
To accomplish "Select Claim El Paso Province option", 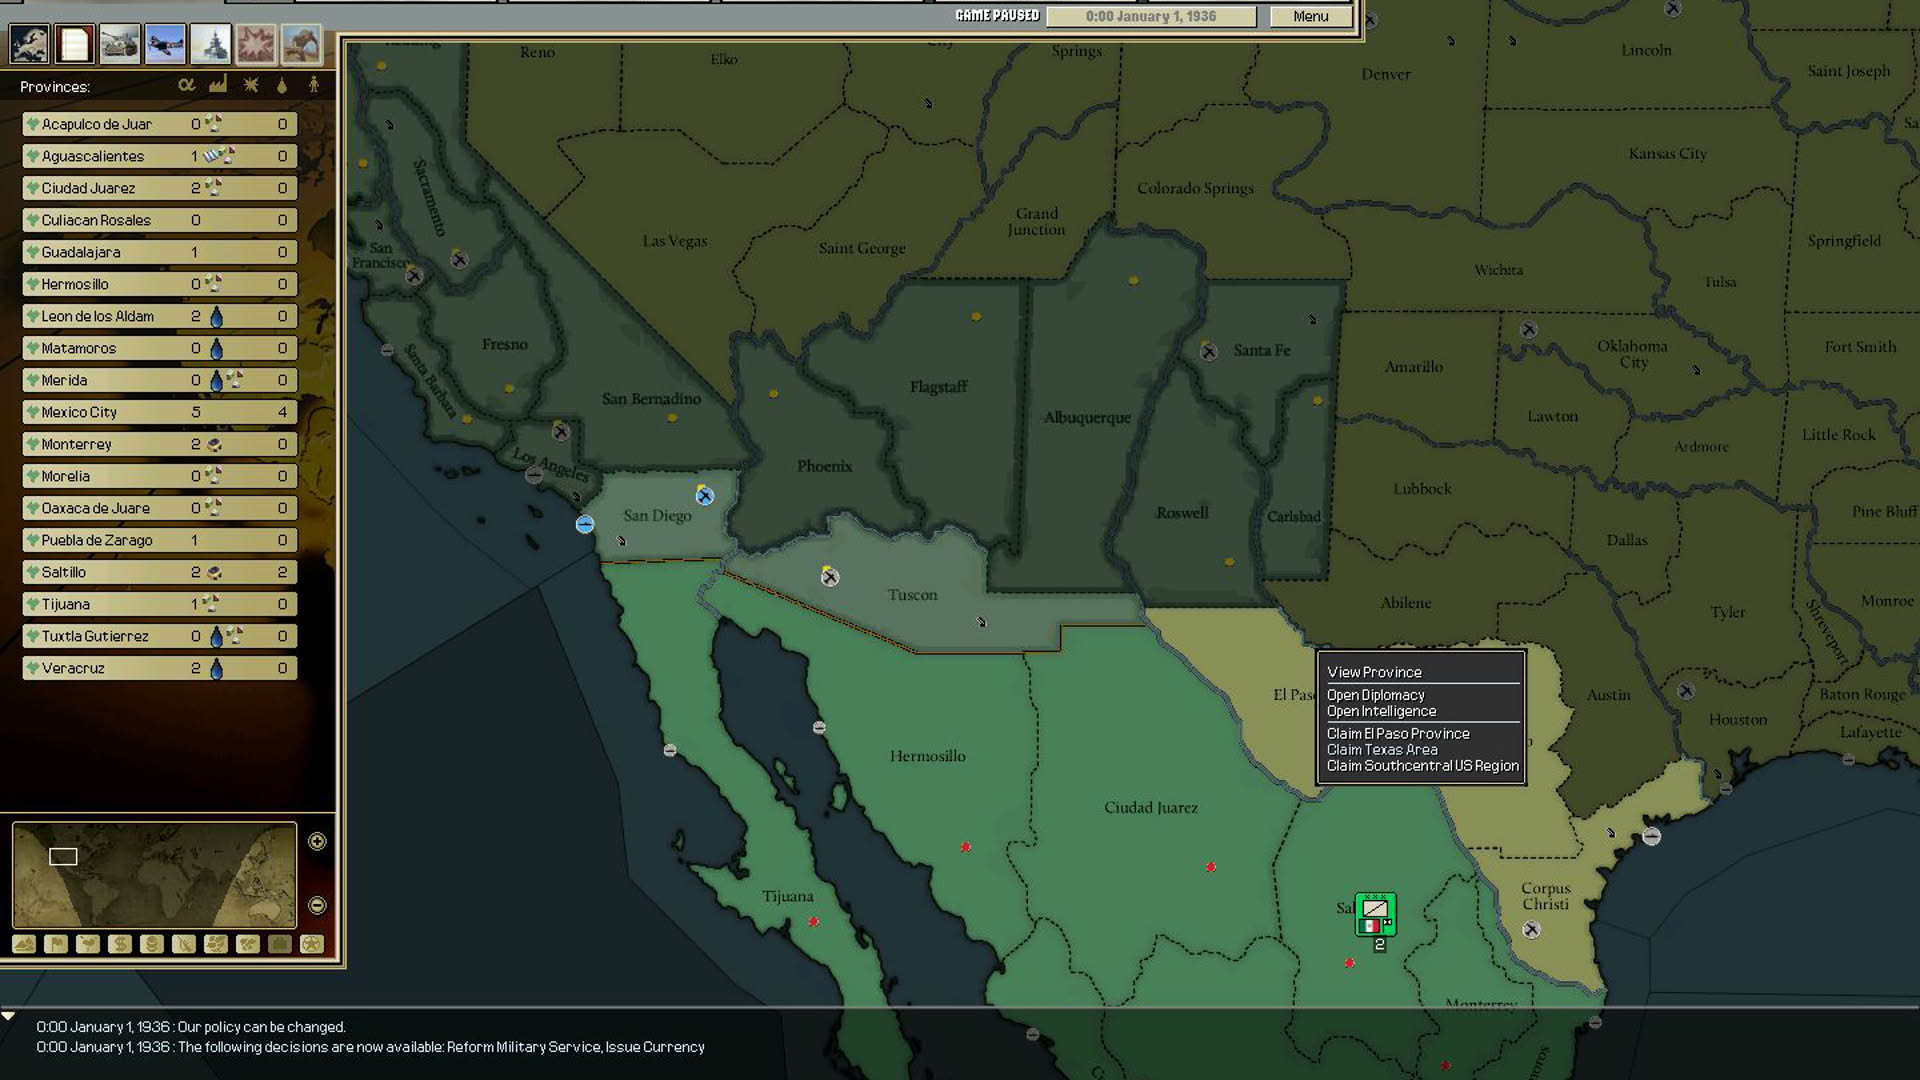I will pyautogui.click(x=1398, y=733).
